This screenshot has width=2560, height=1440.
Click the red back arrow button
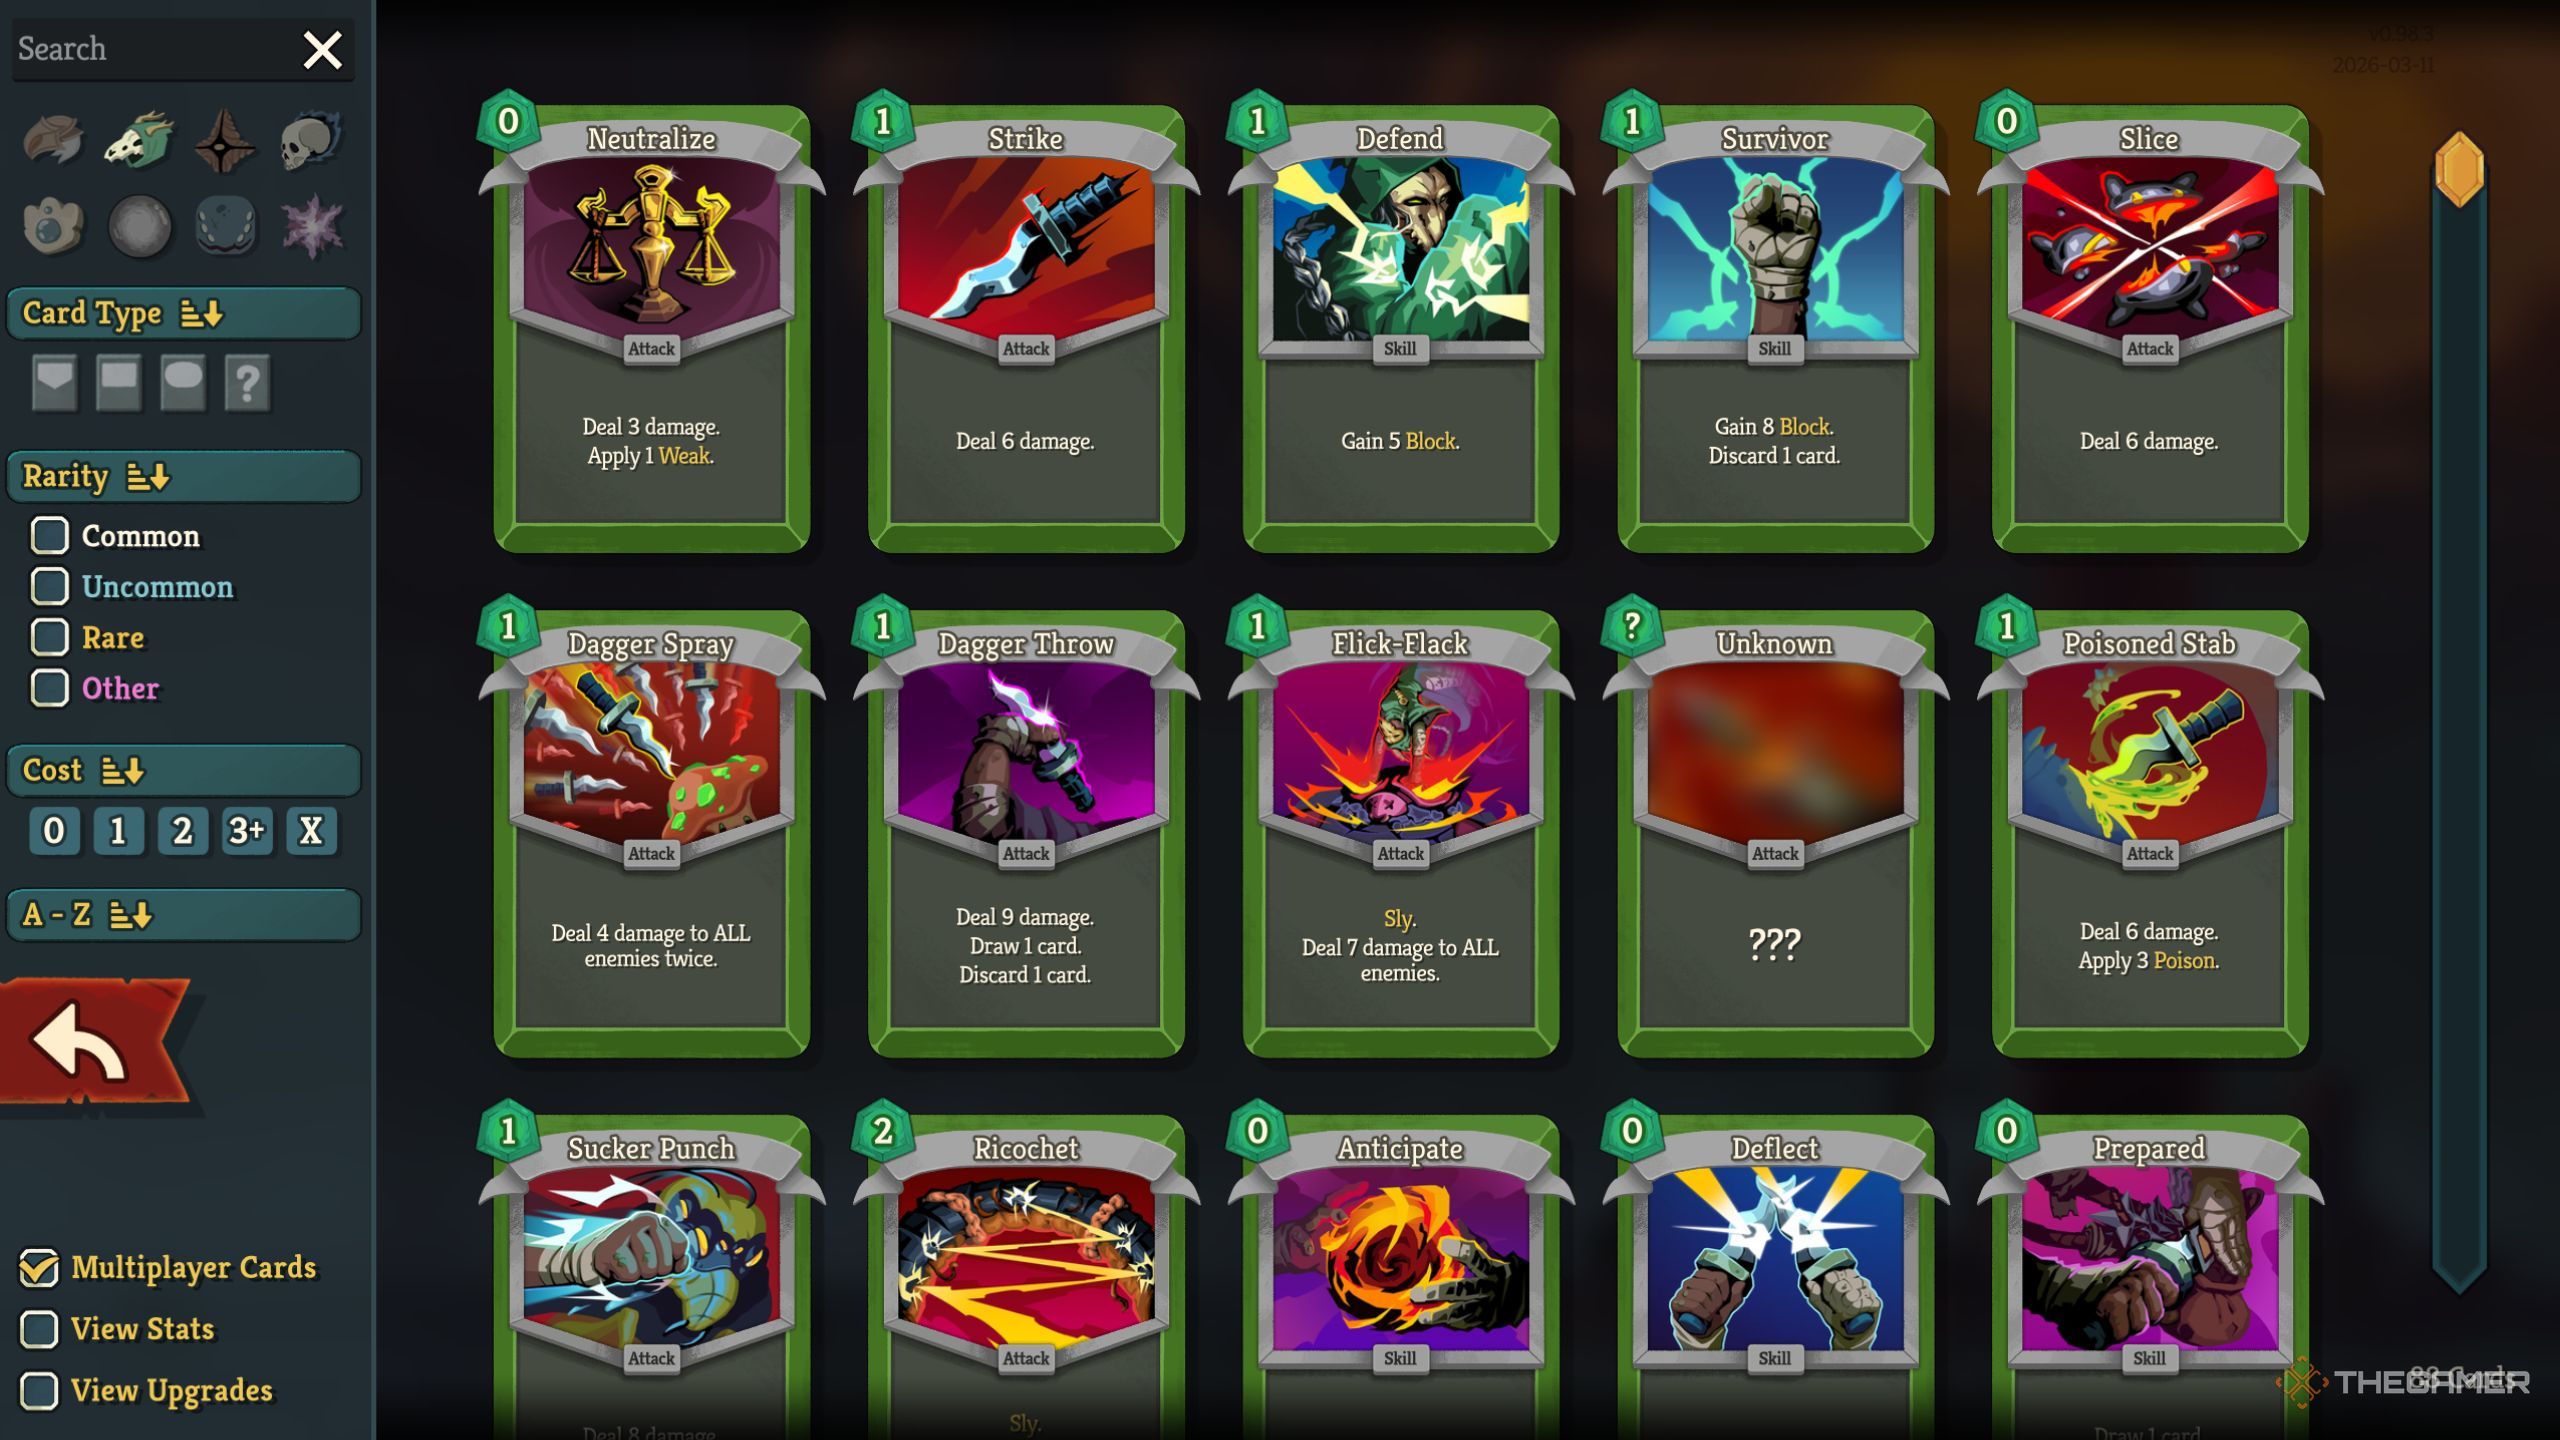pyautogui.click(x=95, y=1042)
